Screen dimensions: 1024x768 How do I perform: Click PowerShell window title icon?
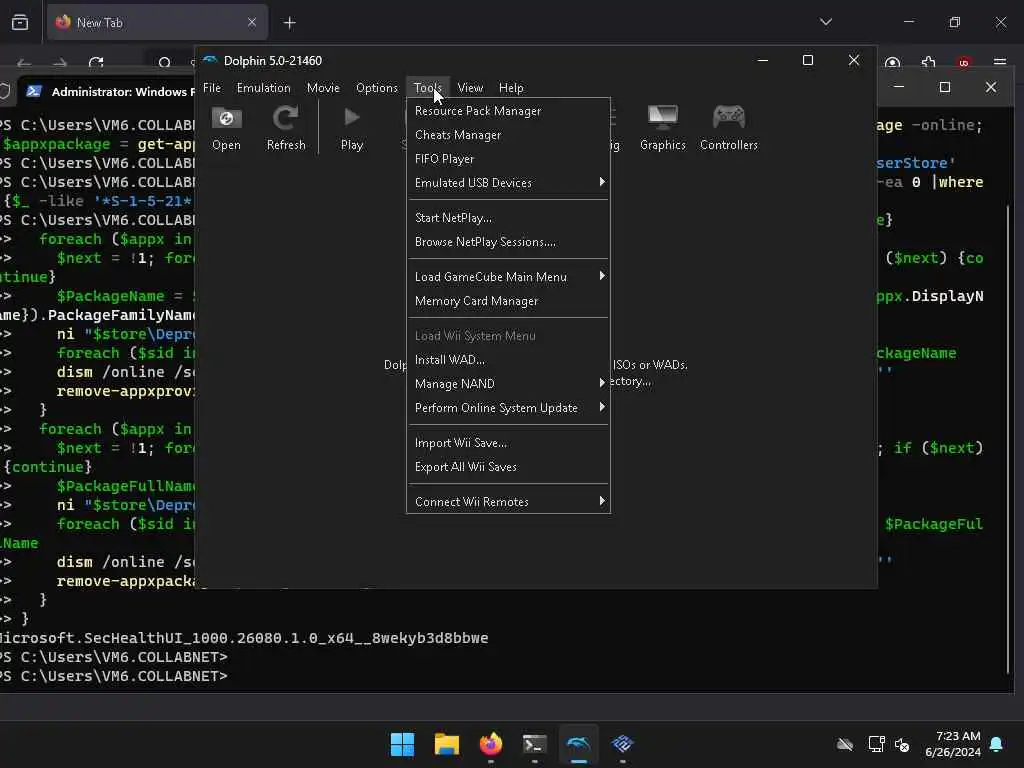[34, 91]
